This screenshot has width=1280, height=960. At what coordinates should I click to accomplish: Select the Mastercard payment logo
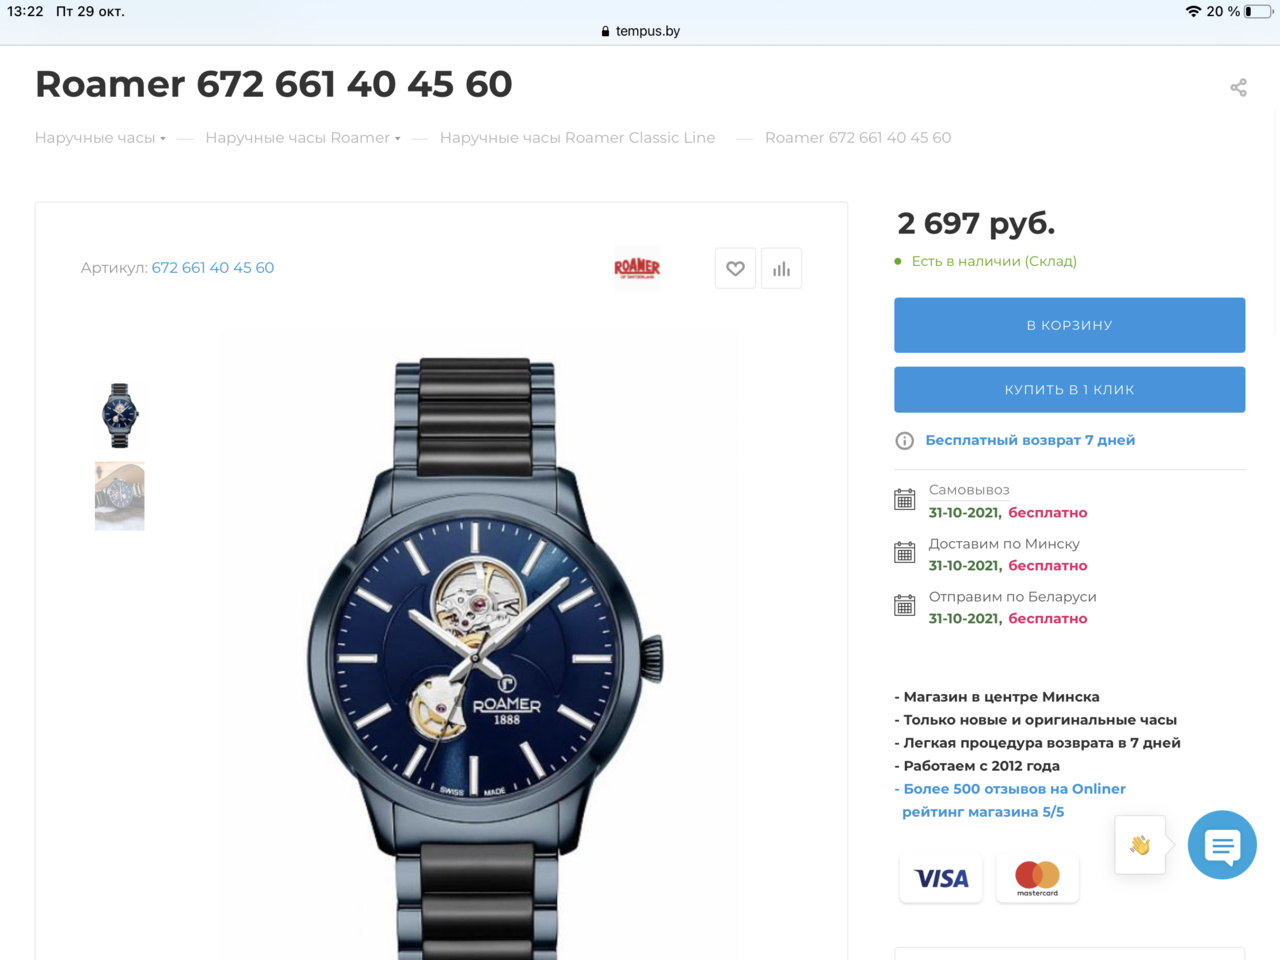coord(1037,878)
